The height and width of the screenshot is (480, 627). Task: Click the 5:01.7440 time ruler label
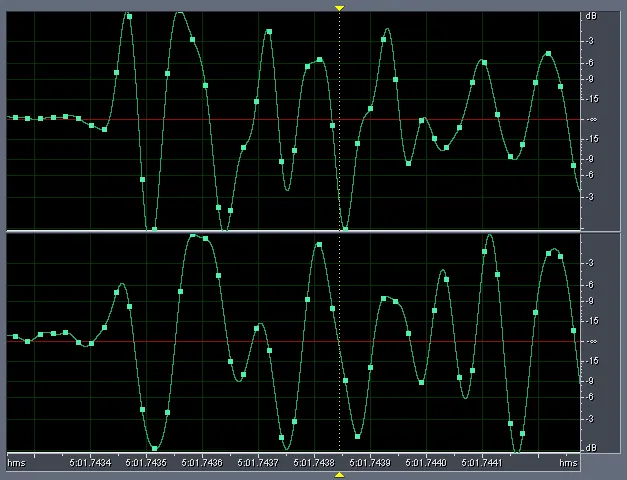426,463
